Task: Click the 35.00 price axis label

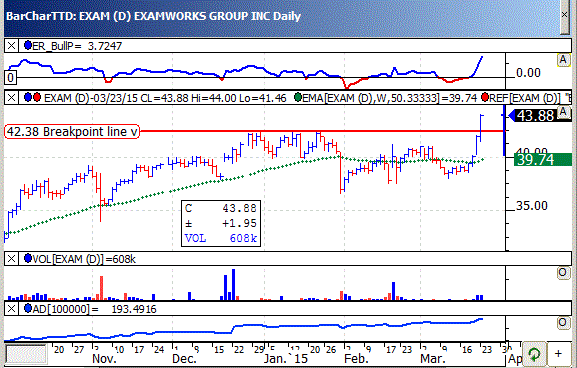Action: tap(532, 205)
